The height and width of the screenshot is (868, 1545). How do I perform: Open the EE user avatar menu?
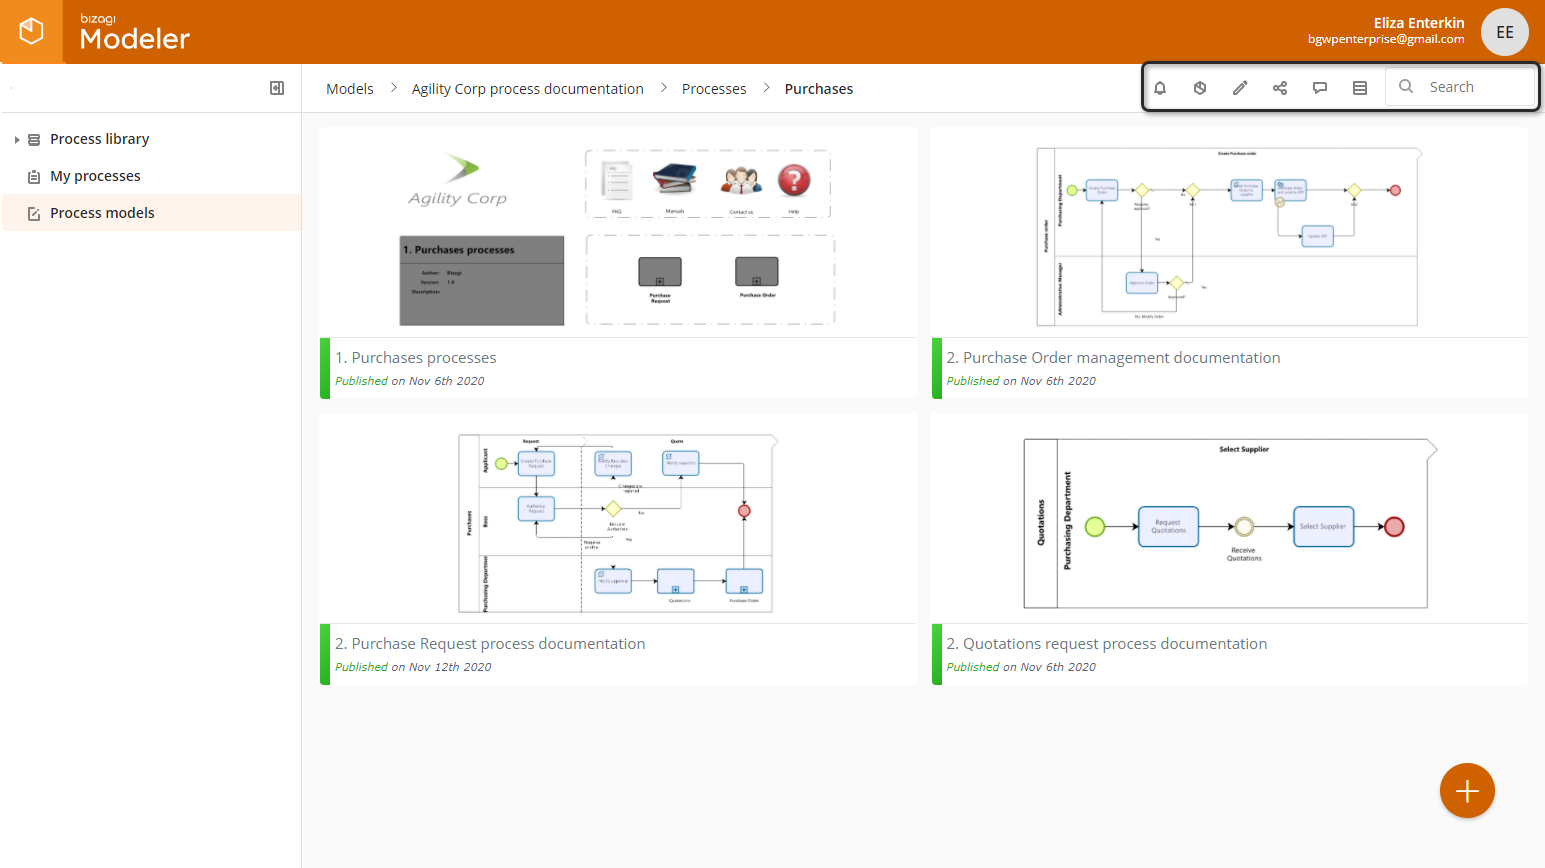[x=1504, y=32]
